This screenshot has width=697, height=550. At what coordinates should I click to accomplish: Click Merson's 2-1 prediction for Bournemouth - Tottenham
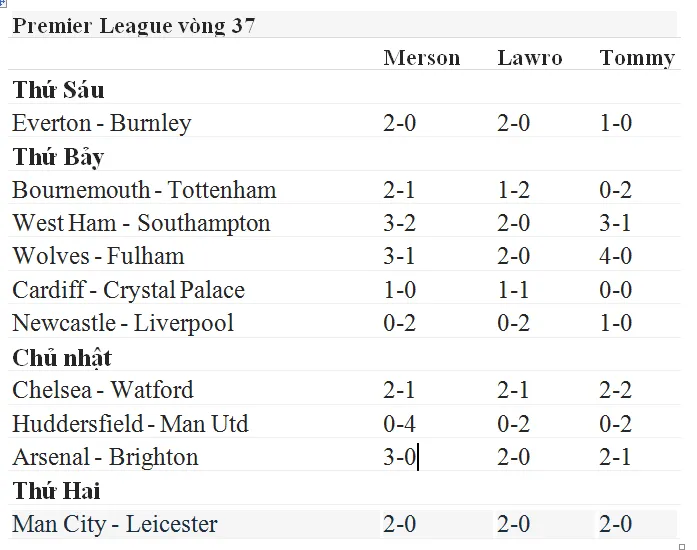coord(399,190)
